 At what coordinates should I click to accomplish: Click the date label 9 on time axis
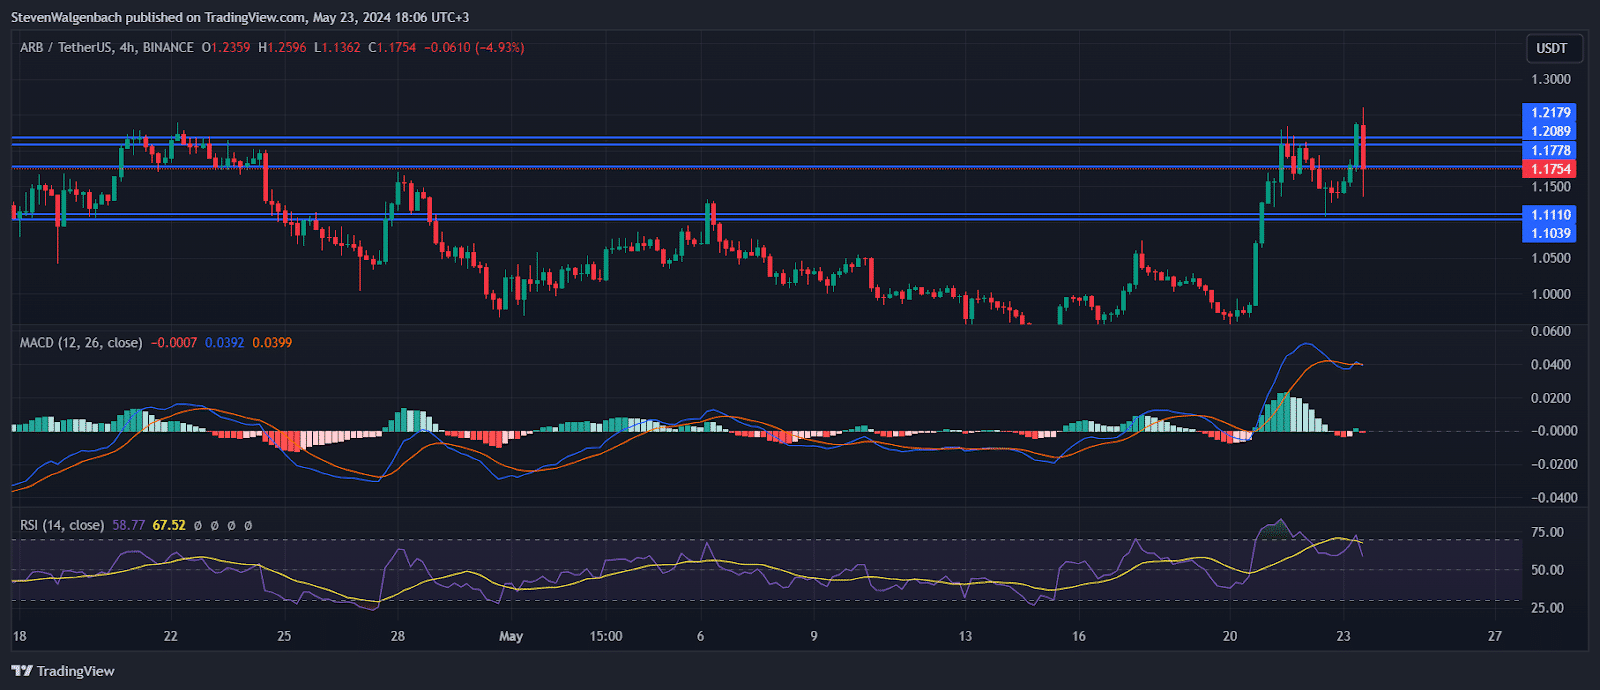(x=814, y=636)
